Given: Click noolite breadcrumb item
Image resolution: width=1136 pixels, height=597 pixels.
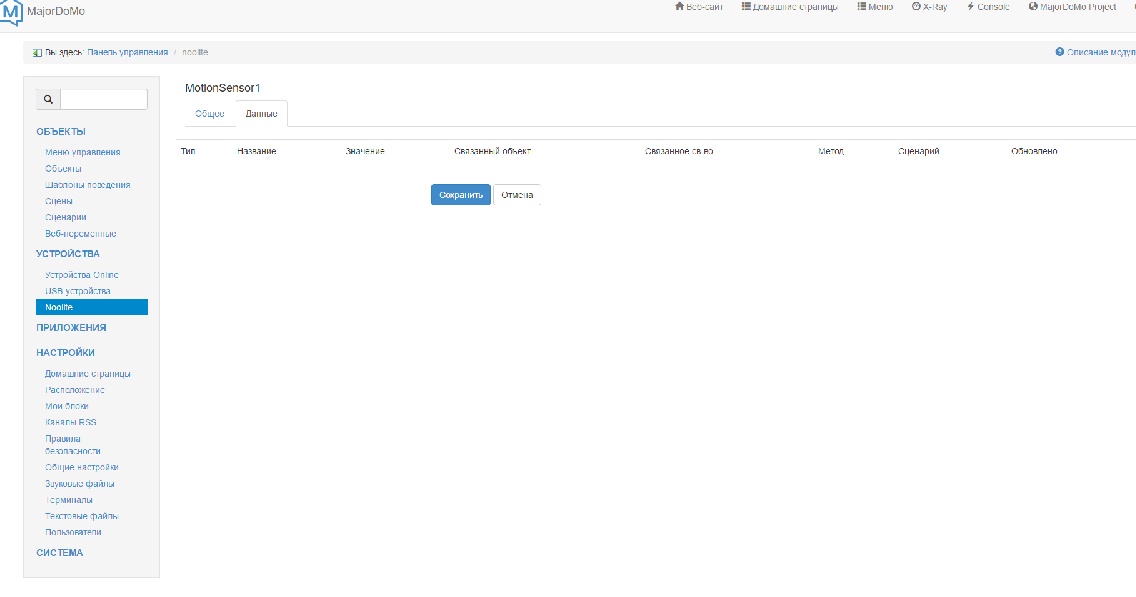Looking at the screenshot, I should [195, 52].
